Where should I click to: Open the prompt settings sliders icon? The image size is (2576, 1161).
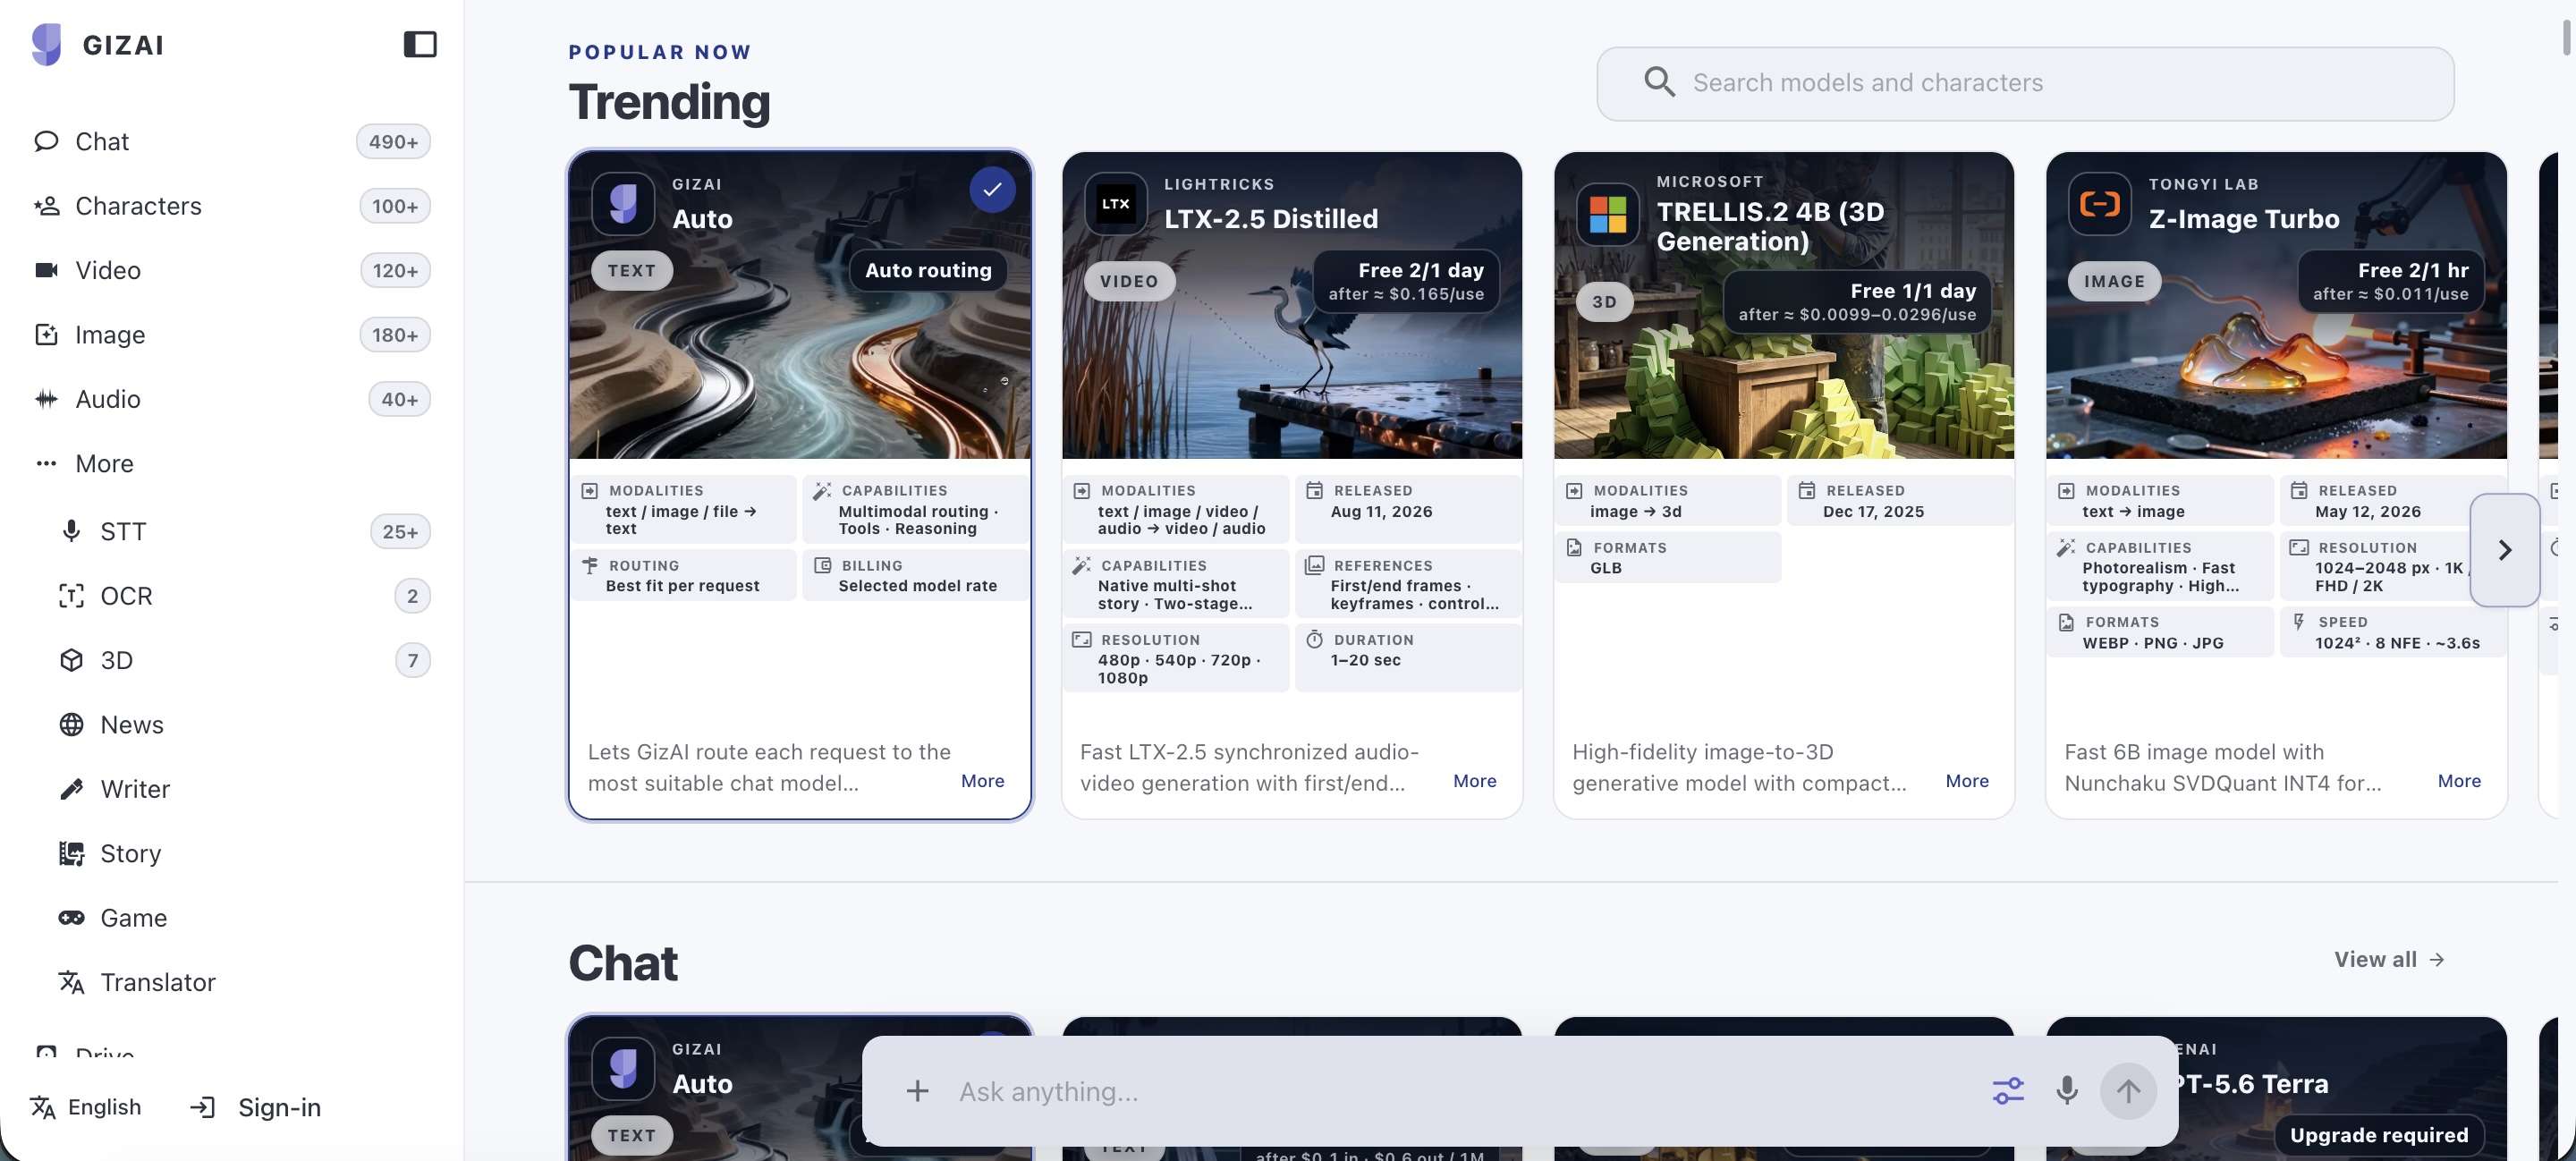tap(2007, 1091)
